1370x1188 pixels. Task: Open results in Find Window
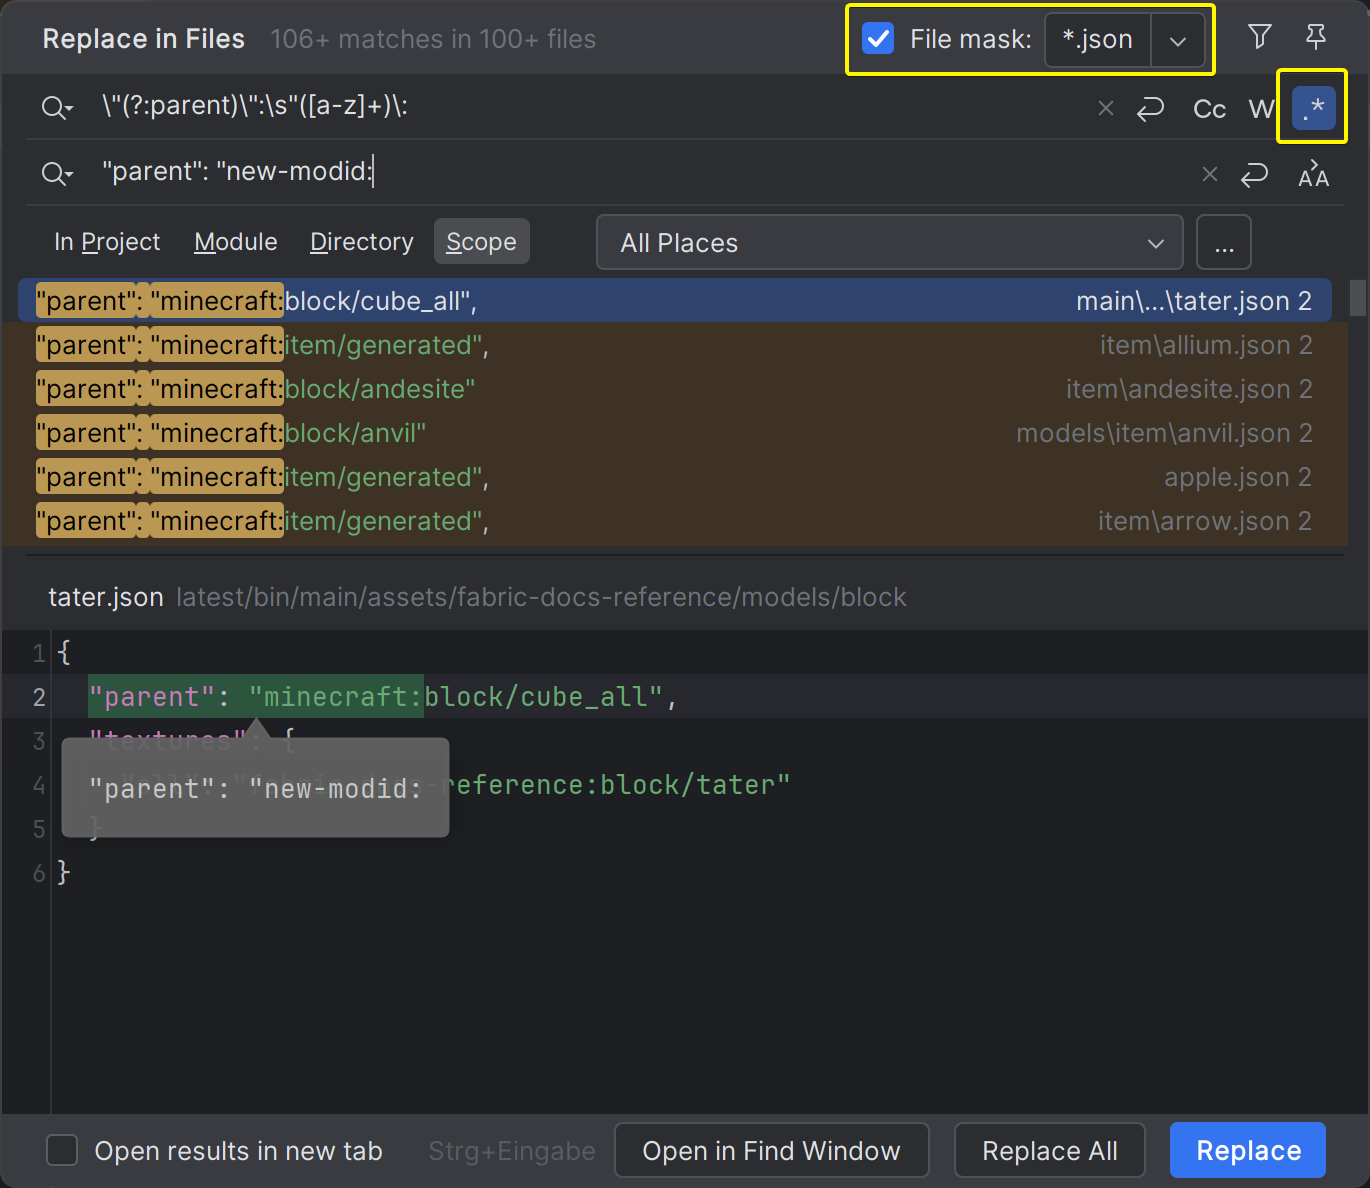[771, 1150]
